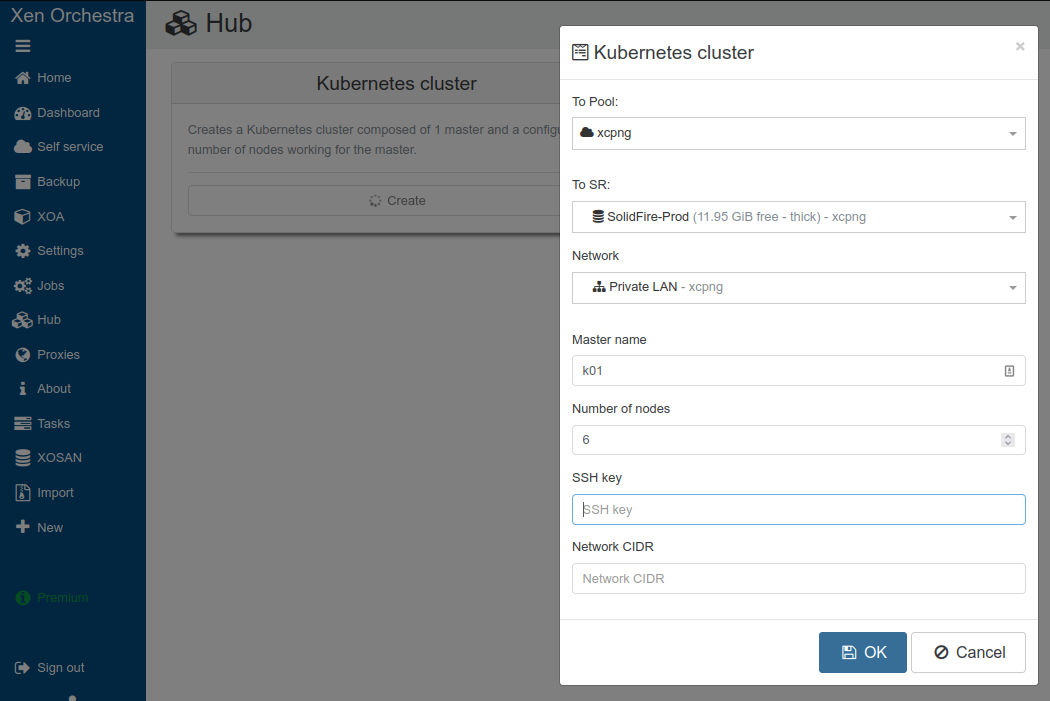This screenshot has height=701, width=1050.
Task: Click the New plus icon
Action: click(x=23, y=527)
